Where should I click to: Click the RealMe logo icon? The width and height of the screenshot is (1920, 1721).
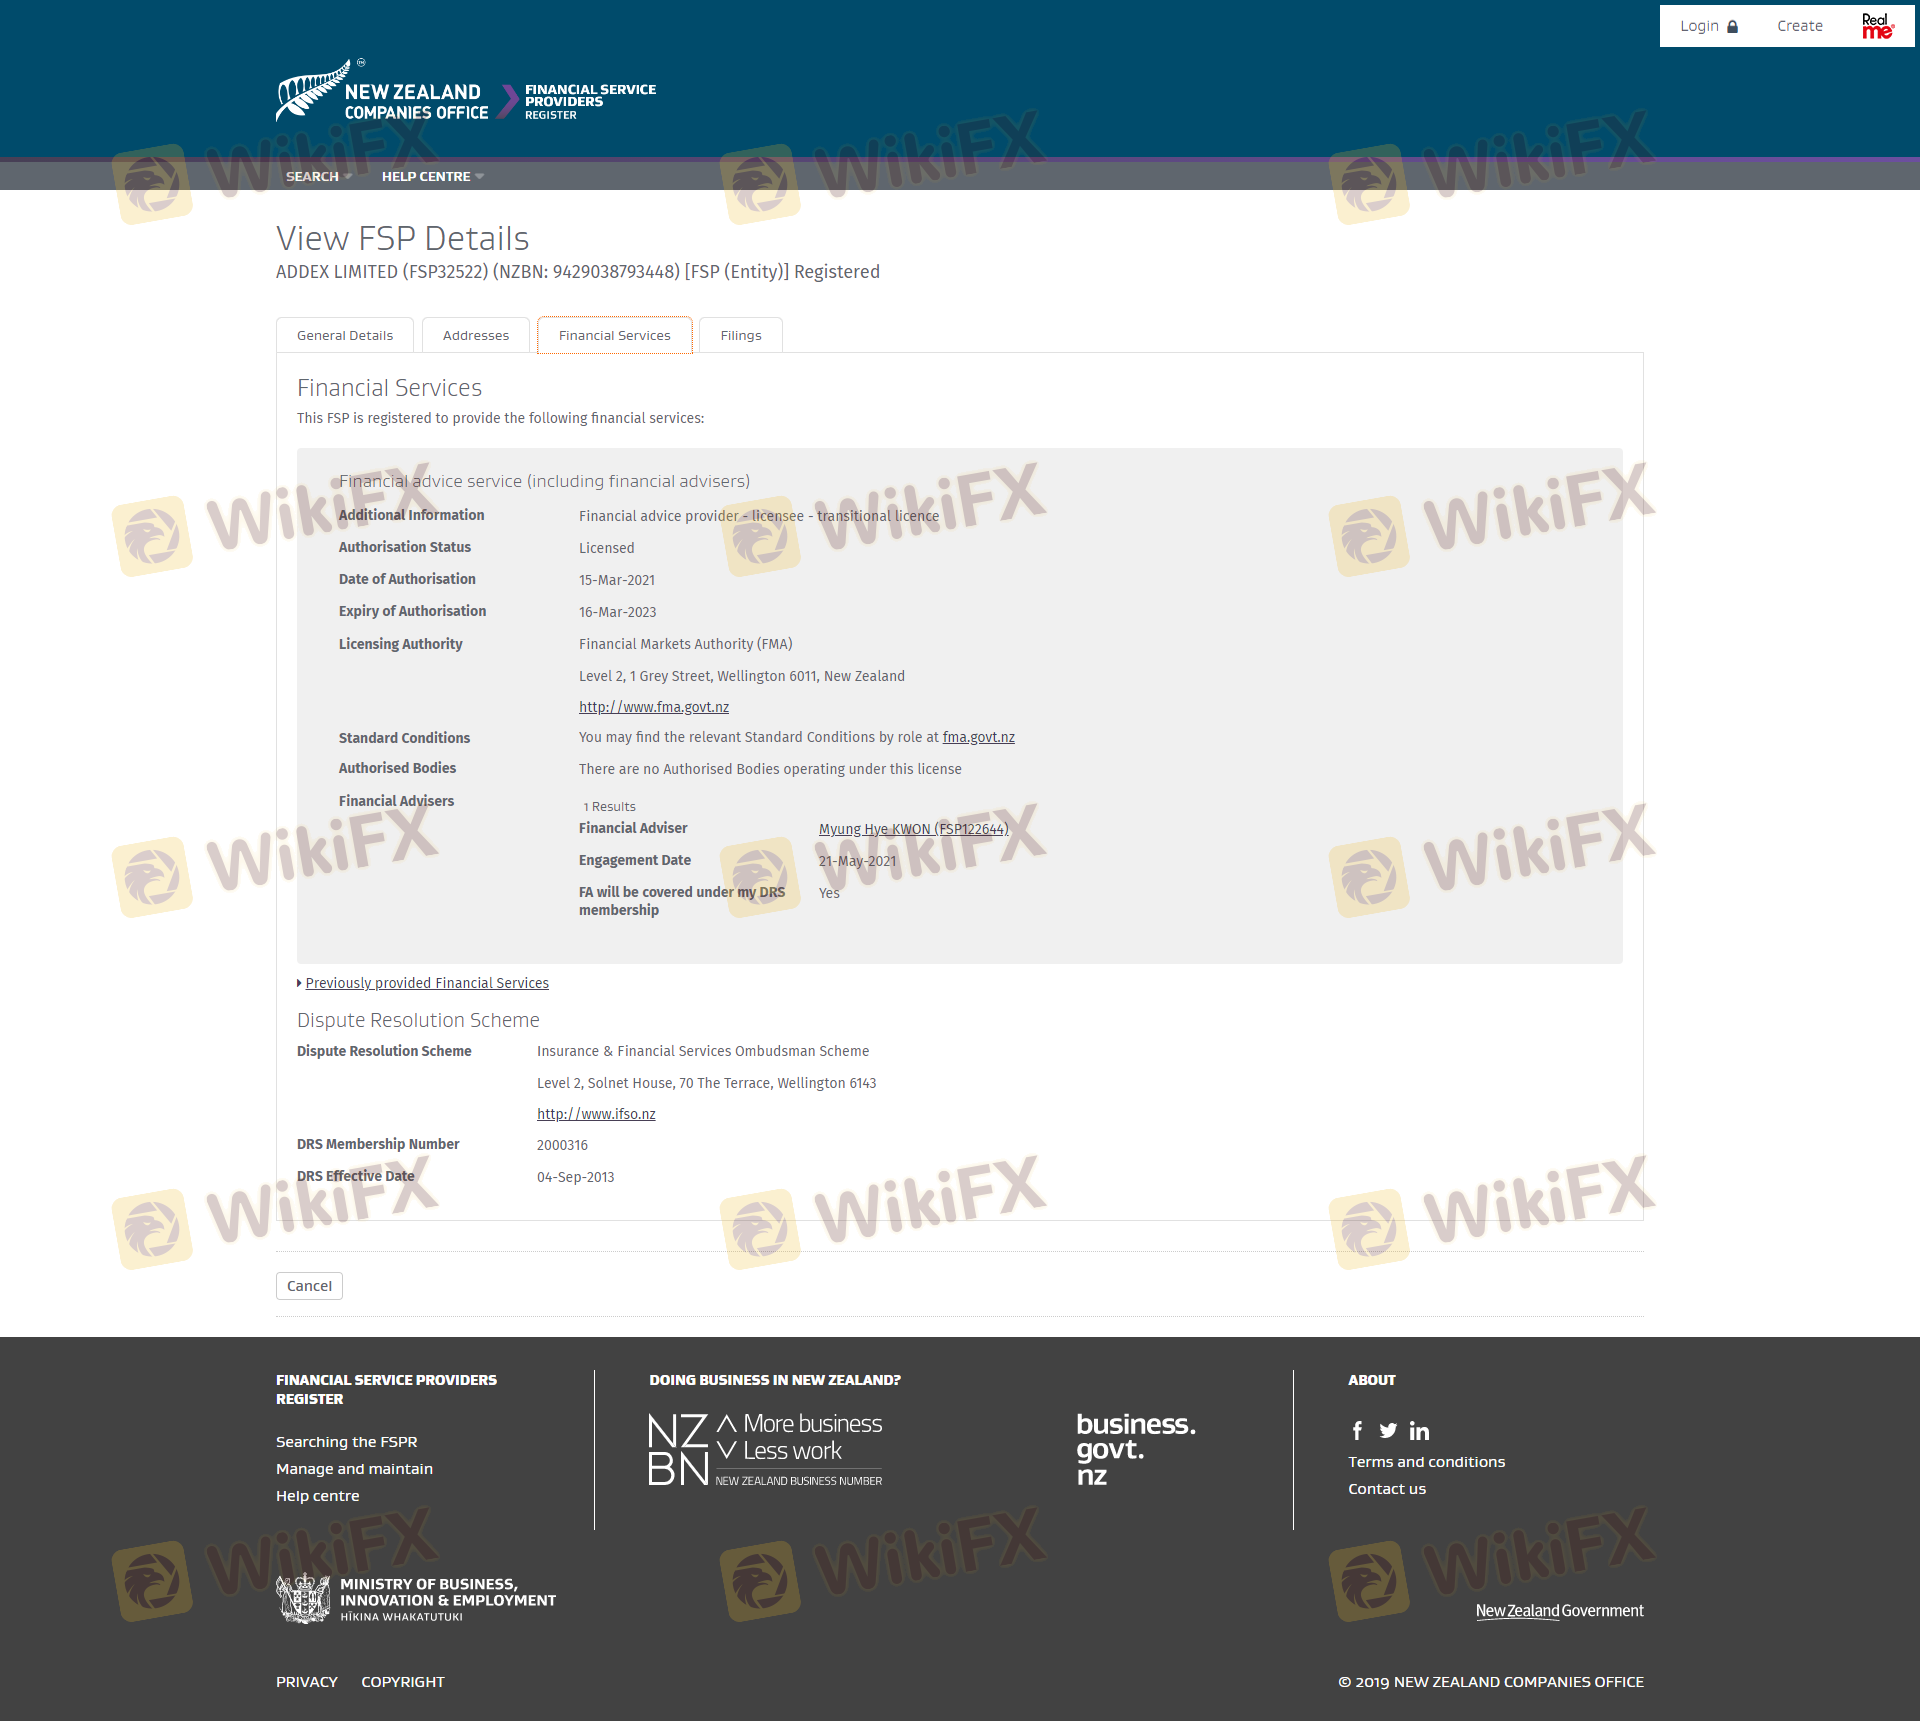pos(1877,26)
